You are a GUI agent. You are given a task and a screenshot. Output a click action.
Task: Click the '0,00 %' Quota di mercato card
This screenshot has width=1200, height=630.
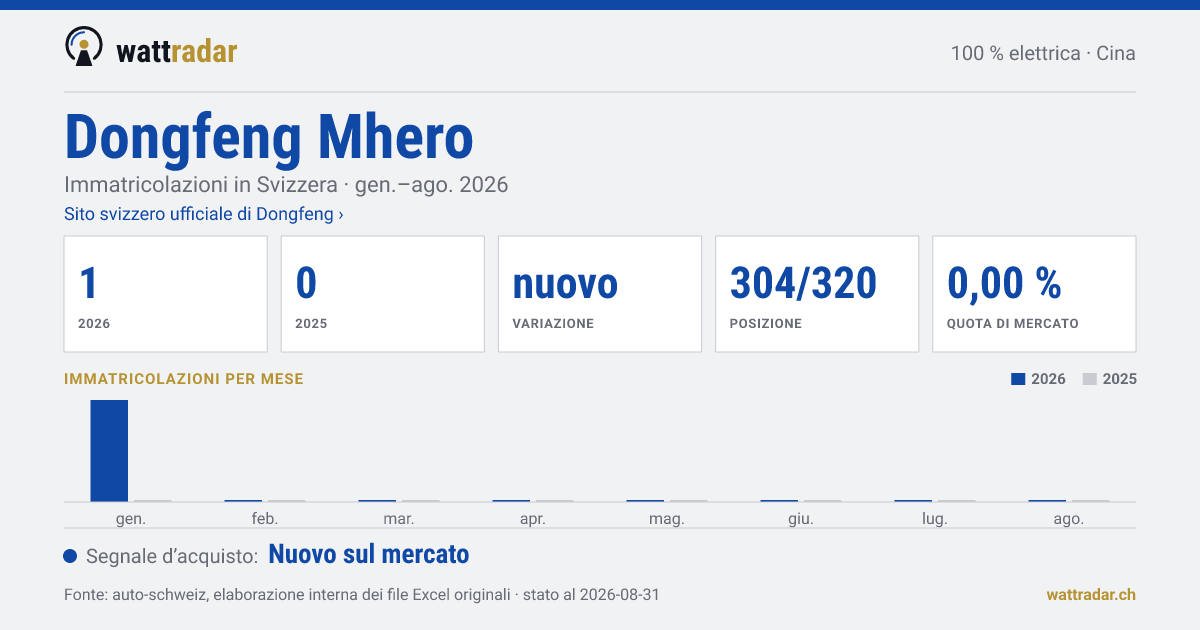pyautogui.click(x=1034, y=294)
